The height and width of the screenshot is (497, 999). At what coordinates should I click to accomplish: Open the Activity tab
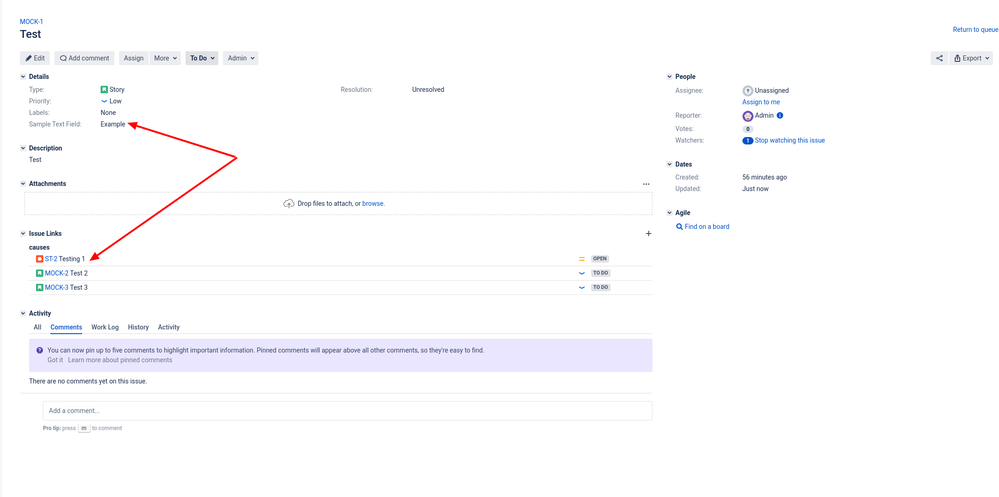click(x=169, y=328)
